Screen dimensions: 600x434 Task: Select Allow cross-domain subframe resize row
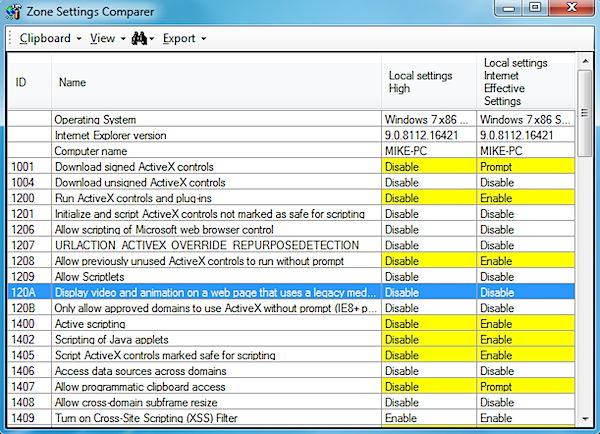(x=291, y=402)
